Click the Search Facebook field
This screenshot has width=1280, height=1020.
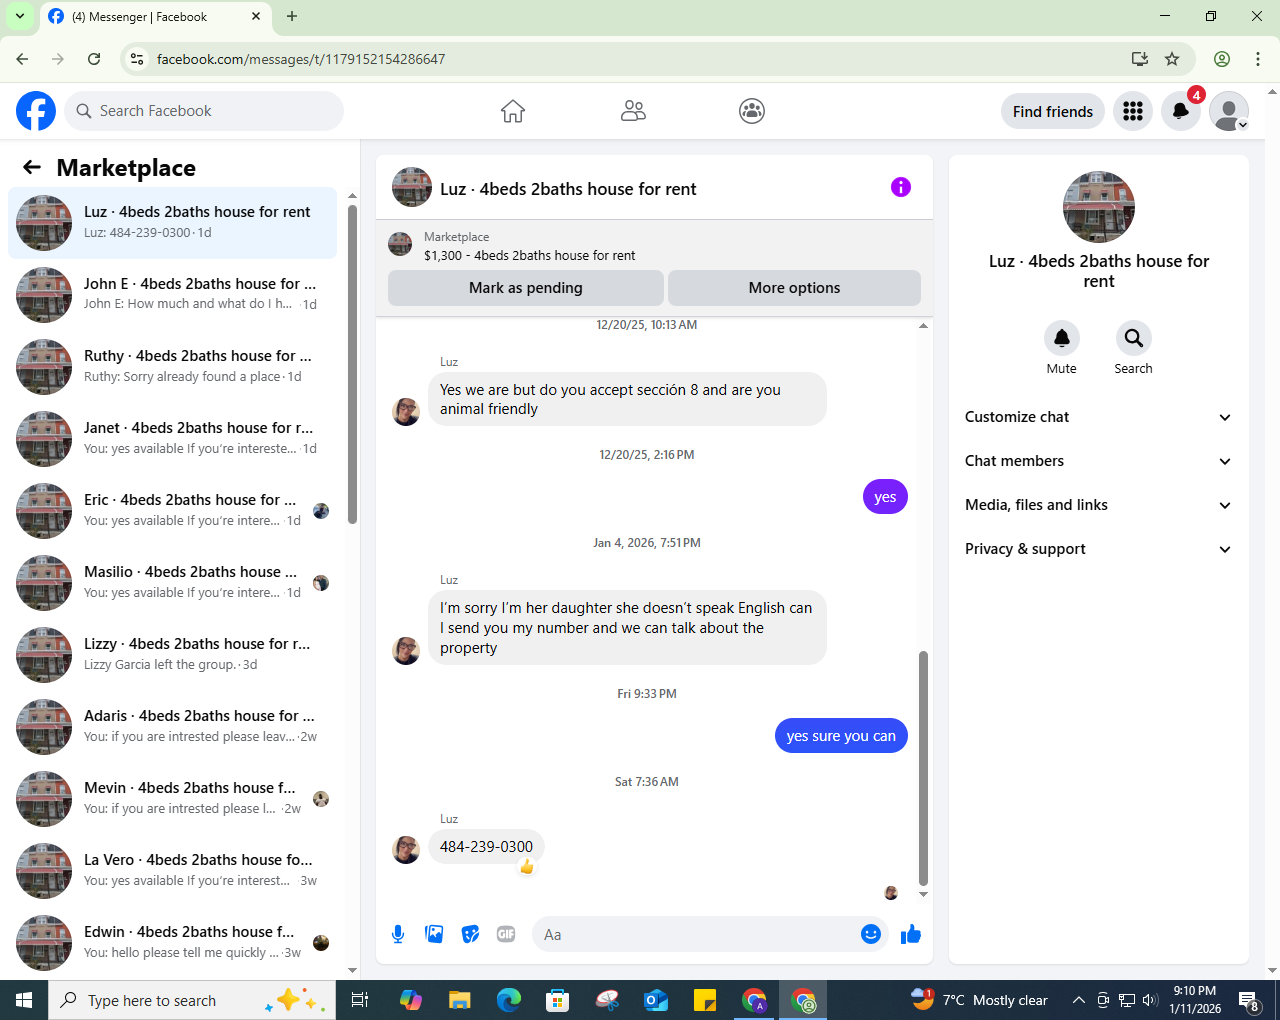click(x=204, y=111)
